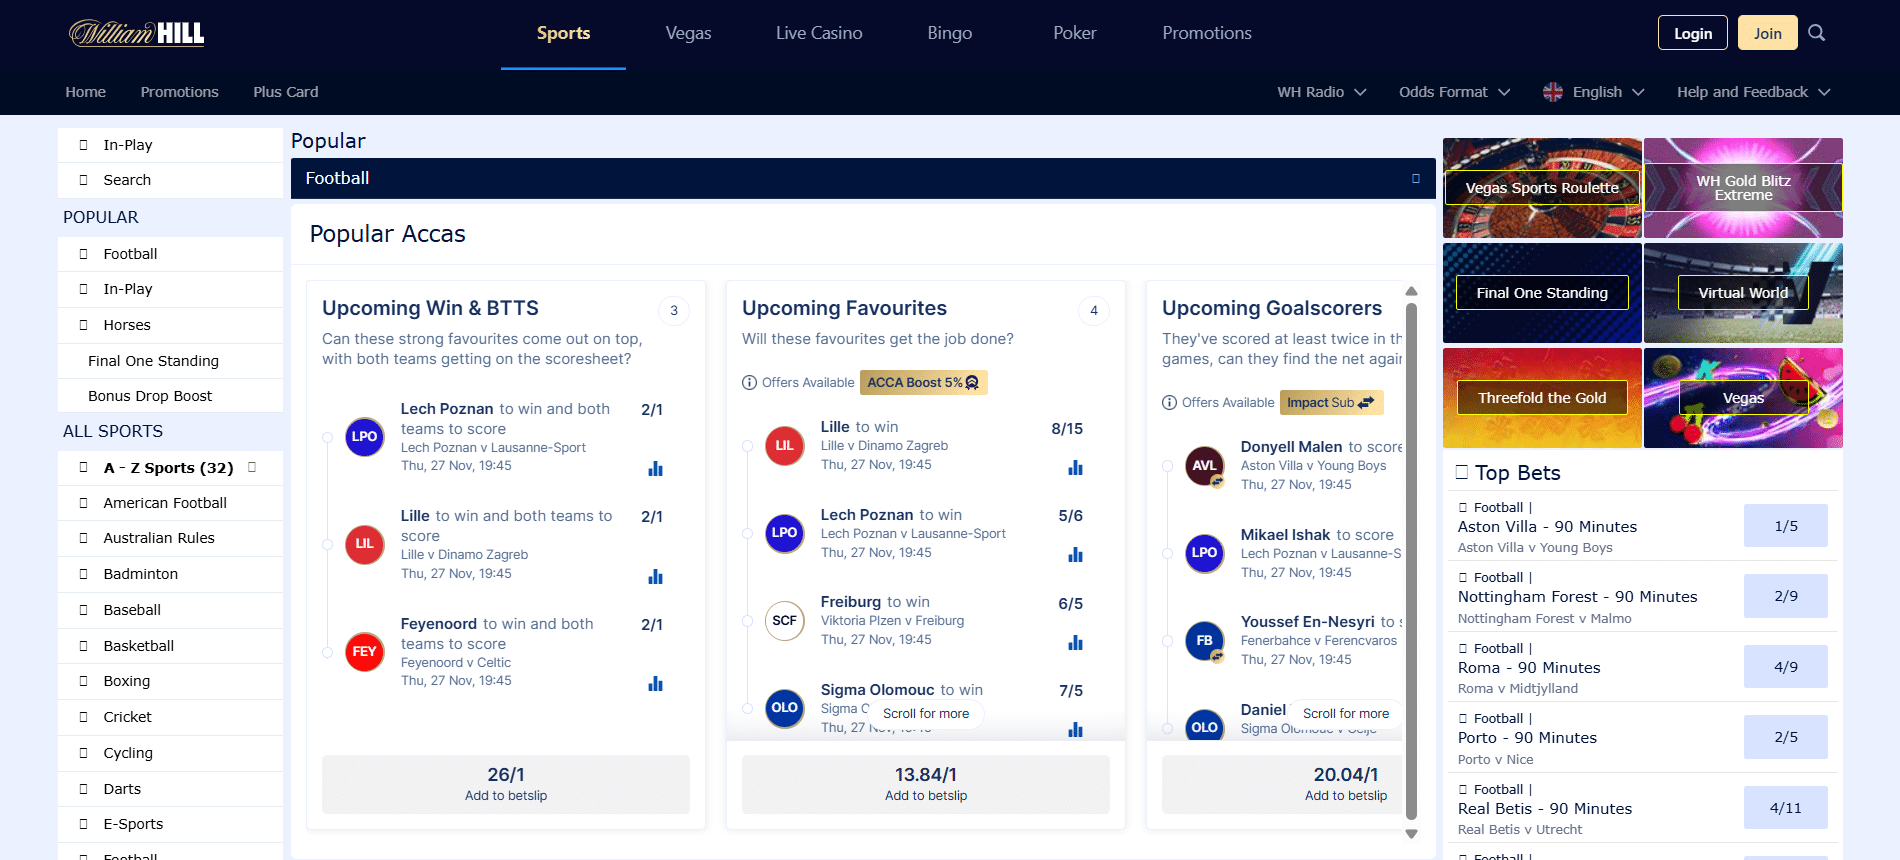Add the 20.04/1 acca to betslip

coord(1282,784)
